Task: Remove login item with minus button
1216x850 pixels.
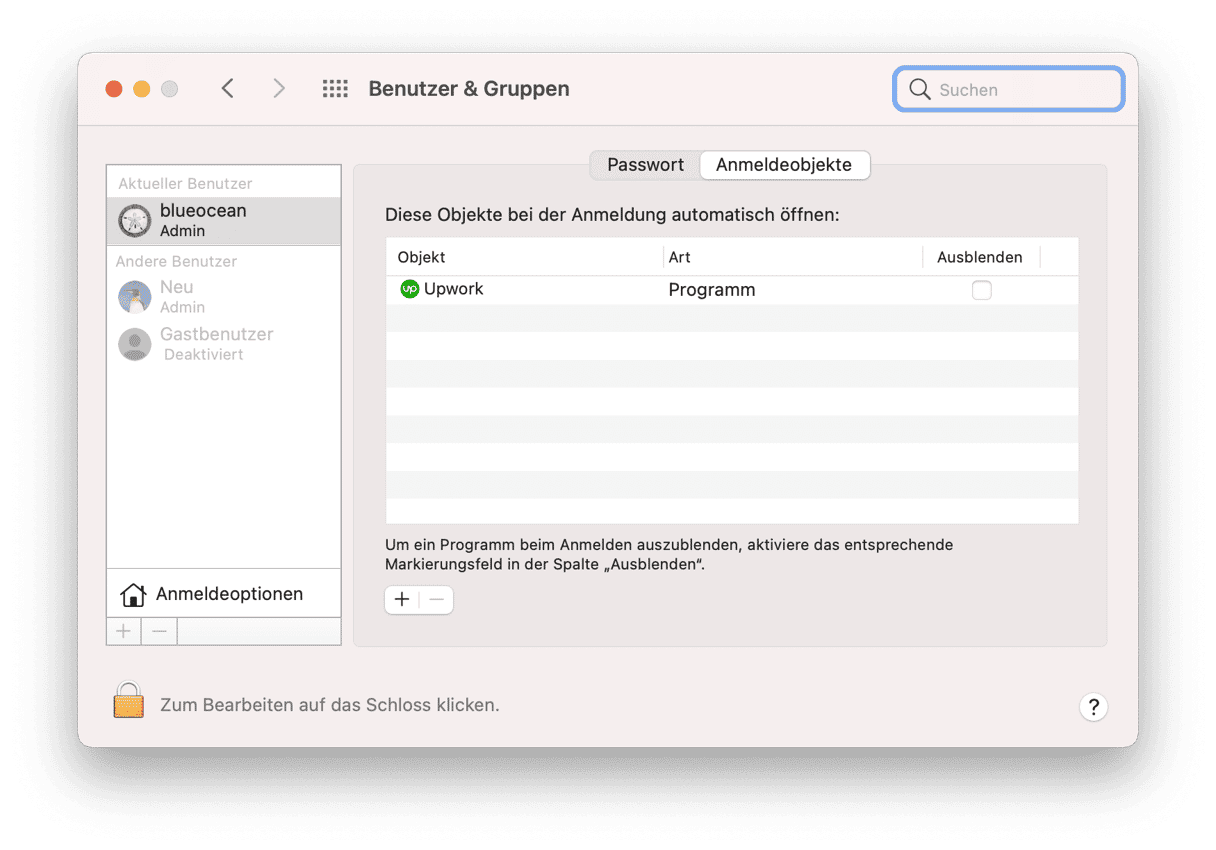Action: (x=436, y=600)
